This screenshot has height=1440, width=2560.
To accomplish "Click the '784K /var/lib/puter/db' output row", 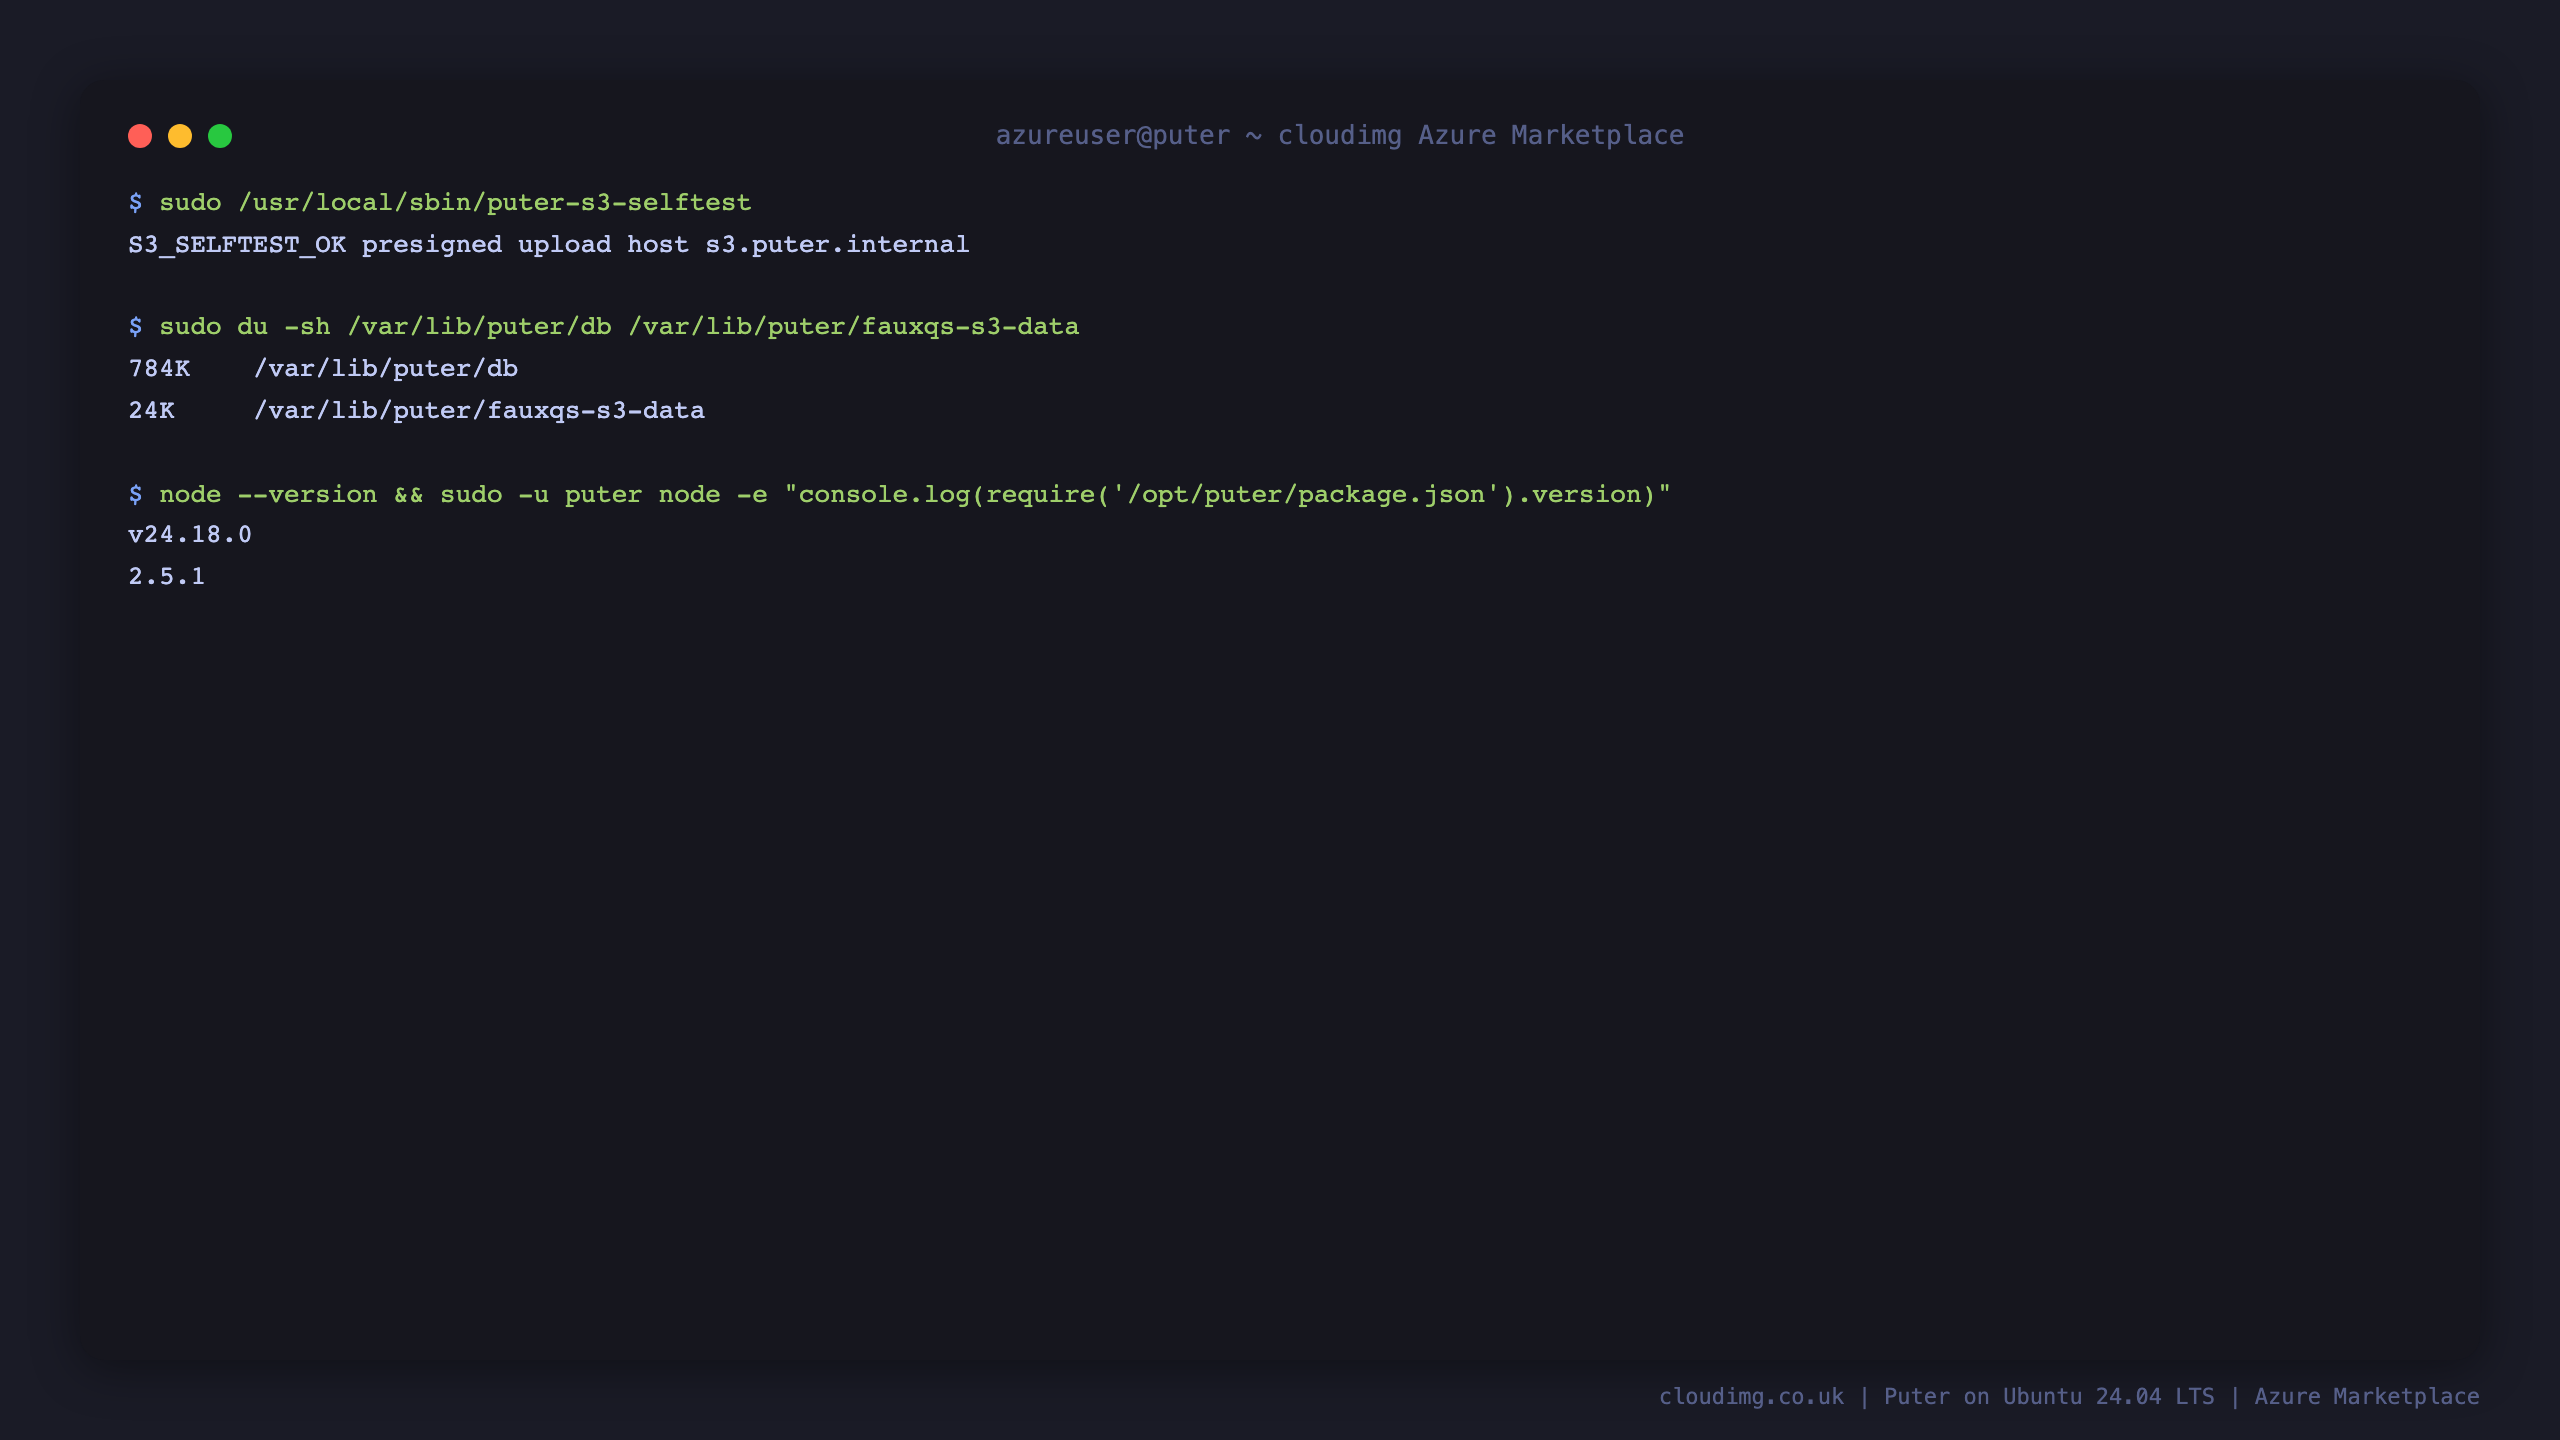I will pyautogui.click(x=323, y=369).
